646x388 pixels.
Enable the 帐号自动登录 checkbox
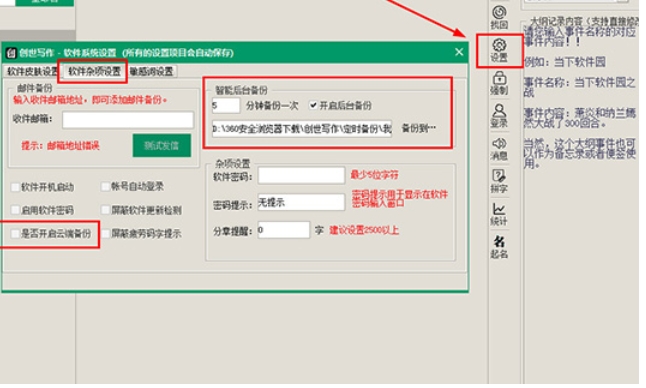105,187
